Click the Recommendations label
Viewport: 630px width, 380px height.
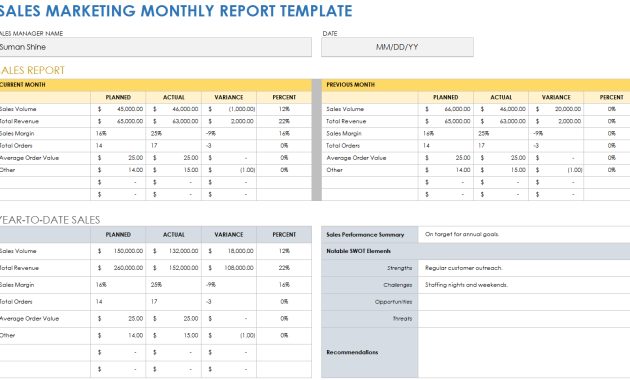(352, 352)
